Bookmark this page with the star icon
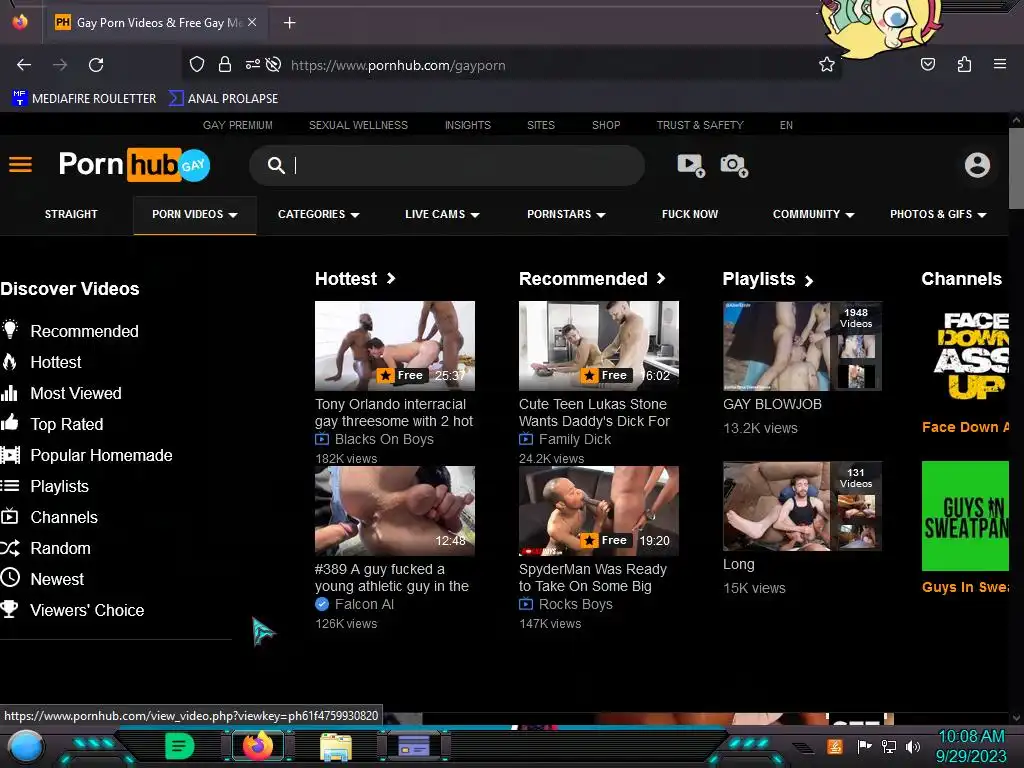1024x768 pixels. tap(827, 65)
